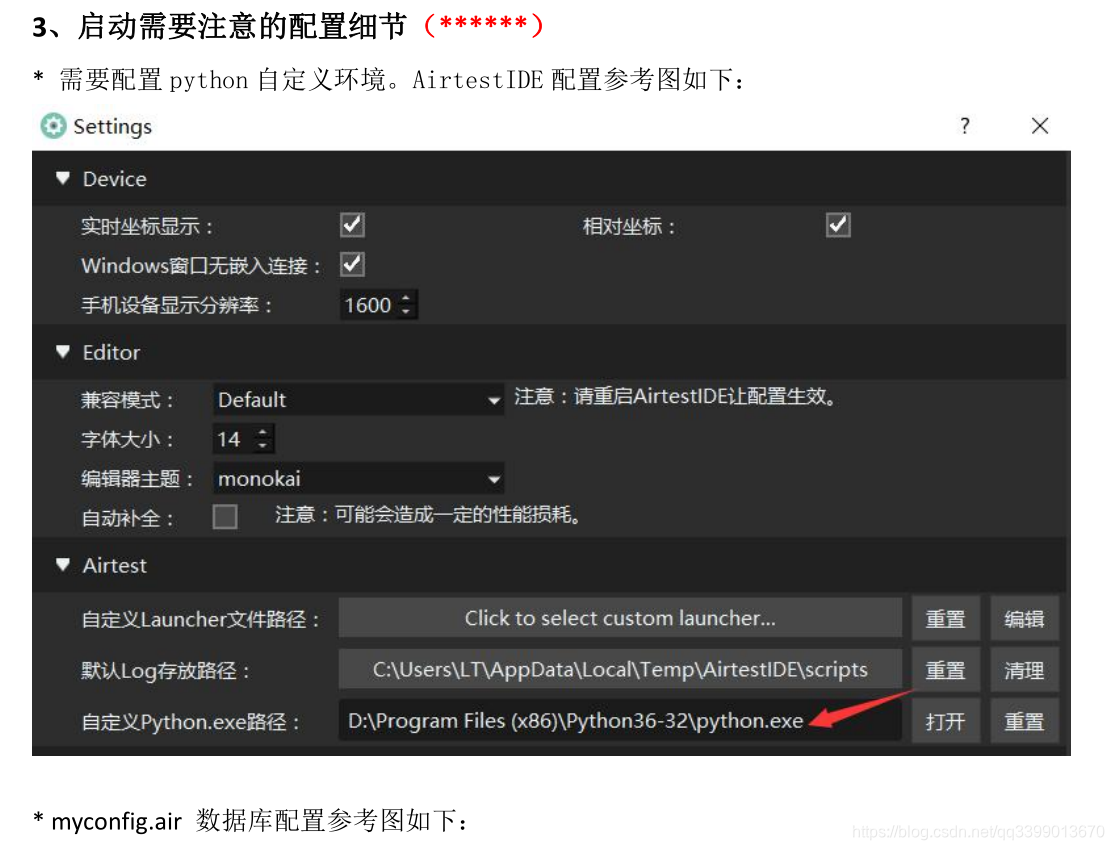Enable the 自动补全 checkbox

point(225,517)
